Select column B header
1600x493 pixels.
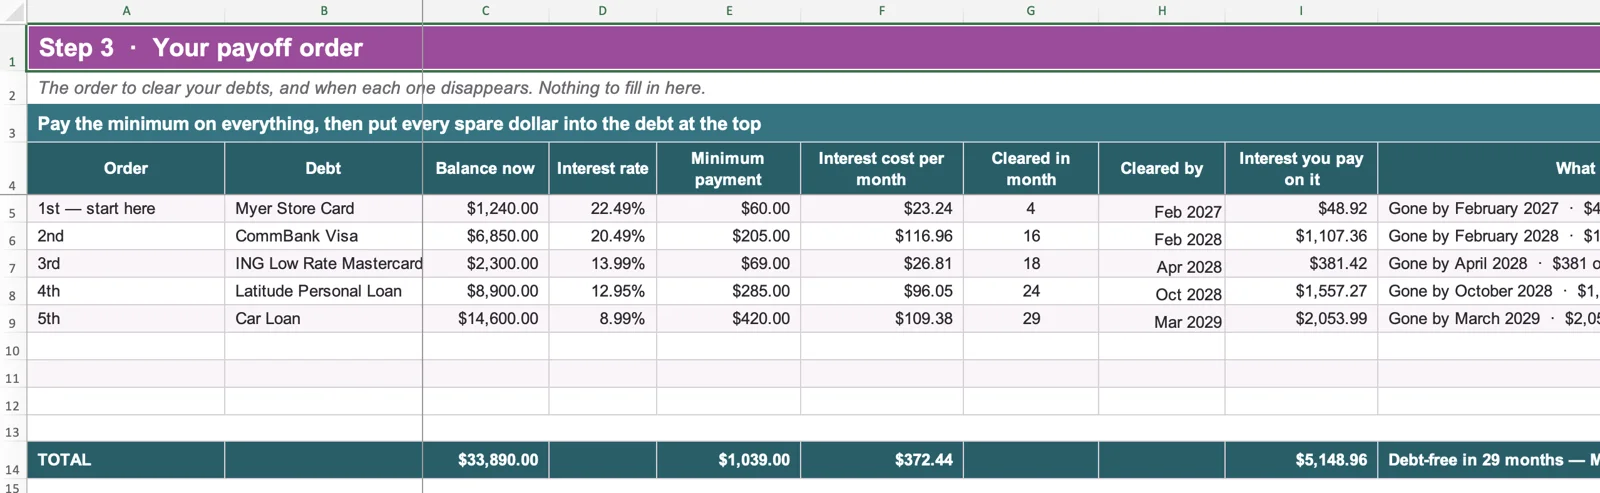(324, 11)
